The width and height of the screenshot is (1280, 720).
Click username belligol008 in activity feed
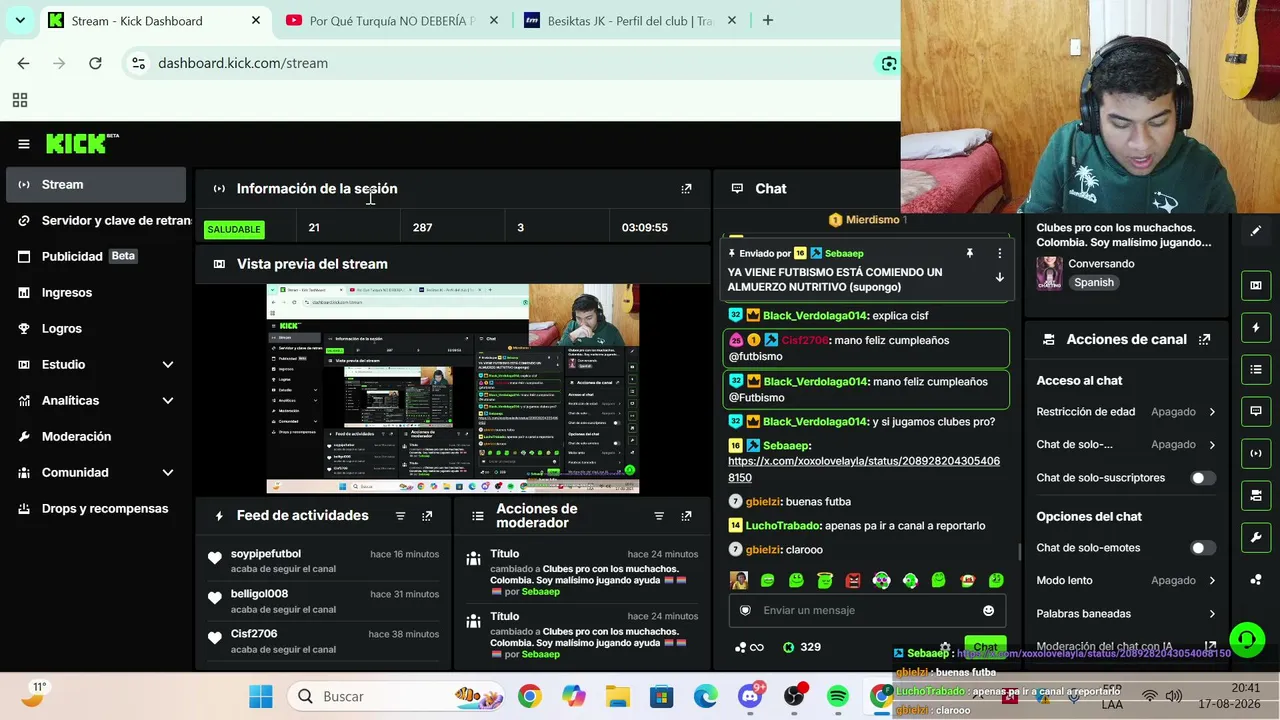pos(259,594)
